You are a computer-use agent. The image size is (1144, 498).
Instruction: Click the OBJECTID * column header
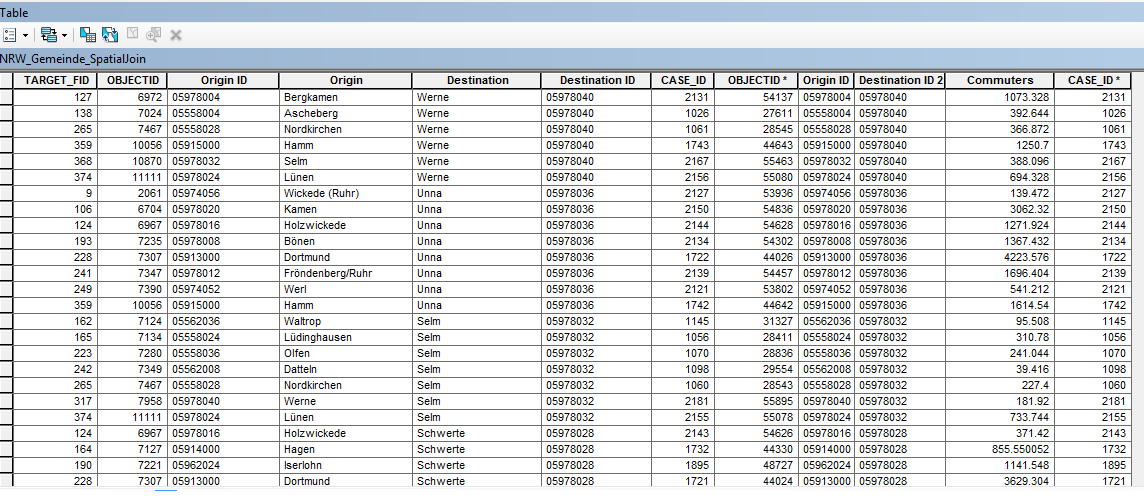pos(757,80)
